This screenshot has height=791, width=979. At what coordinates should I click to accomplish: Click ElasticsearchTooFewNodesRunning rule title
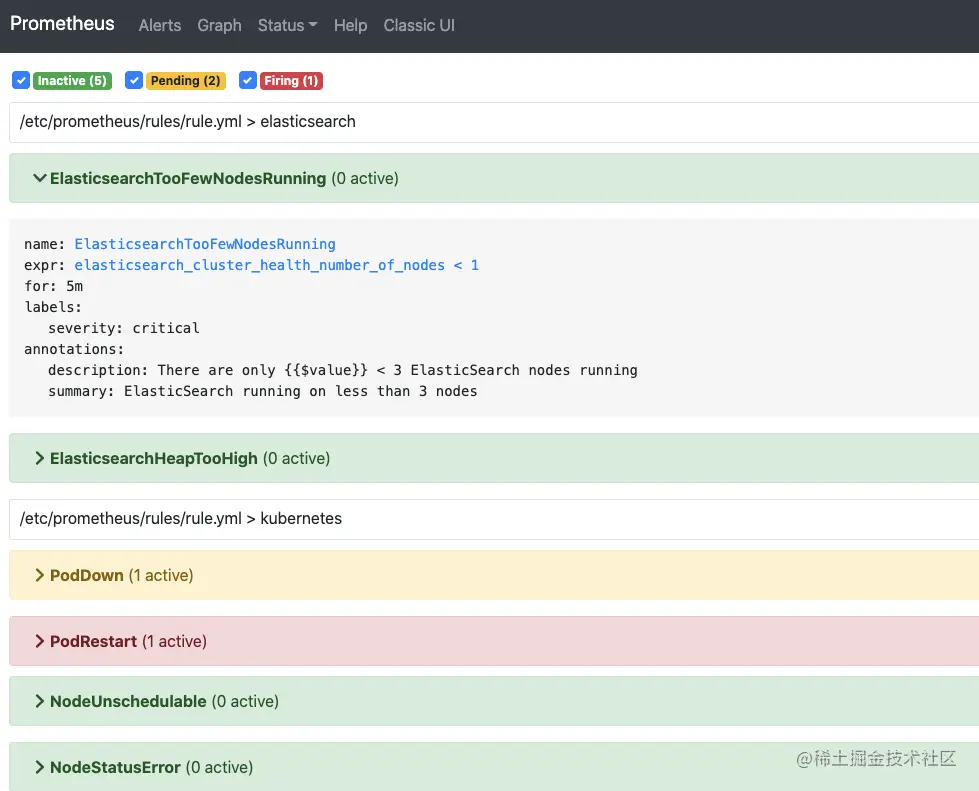(x=188, y=179)
